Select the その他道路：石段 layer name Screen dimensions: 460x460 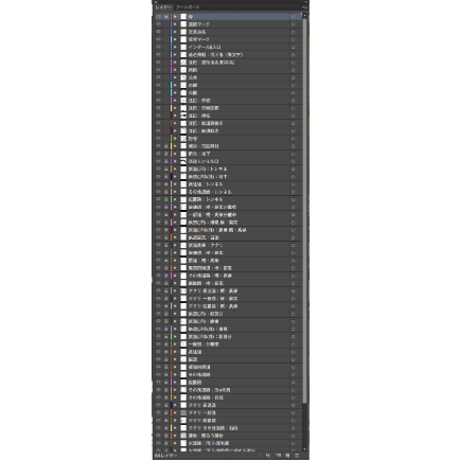[206, 398]
